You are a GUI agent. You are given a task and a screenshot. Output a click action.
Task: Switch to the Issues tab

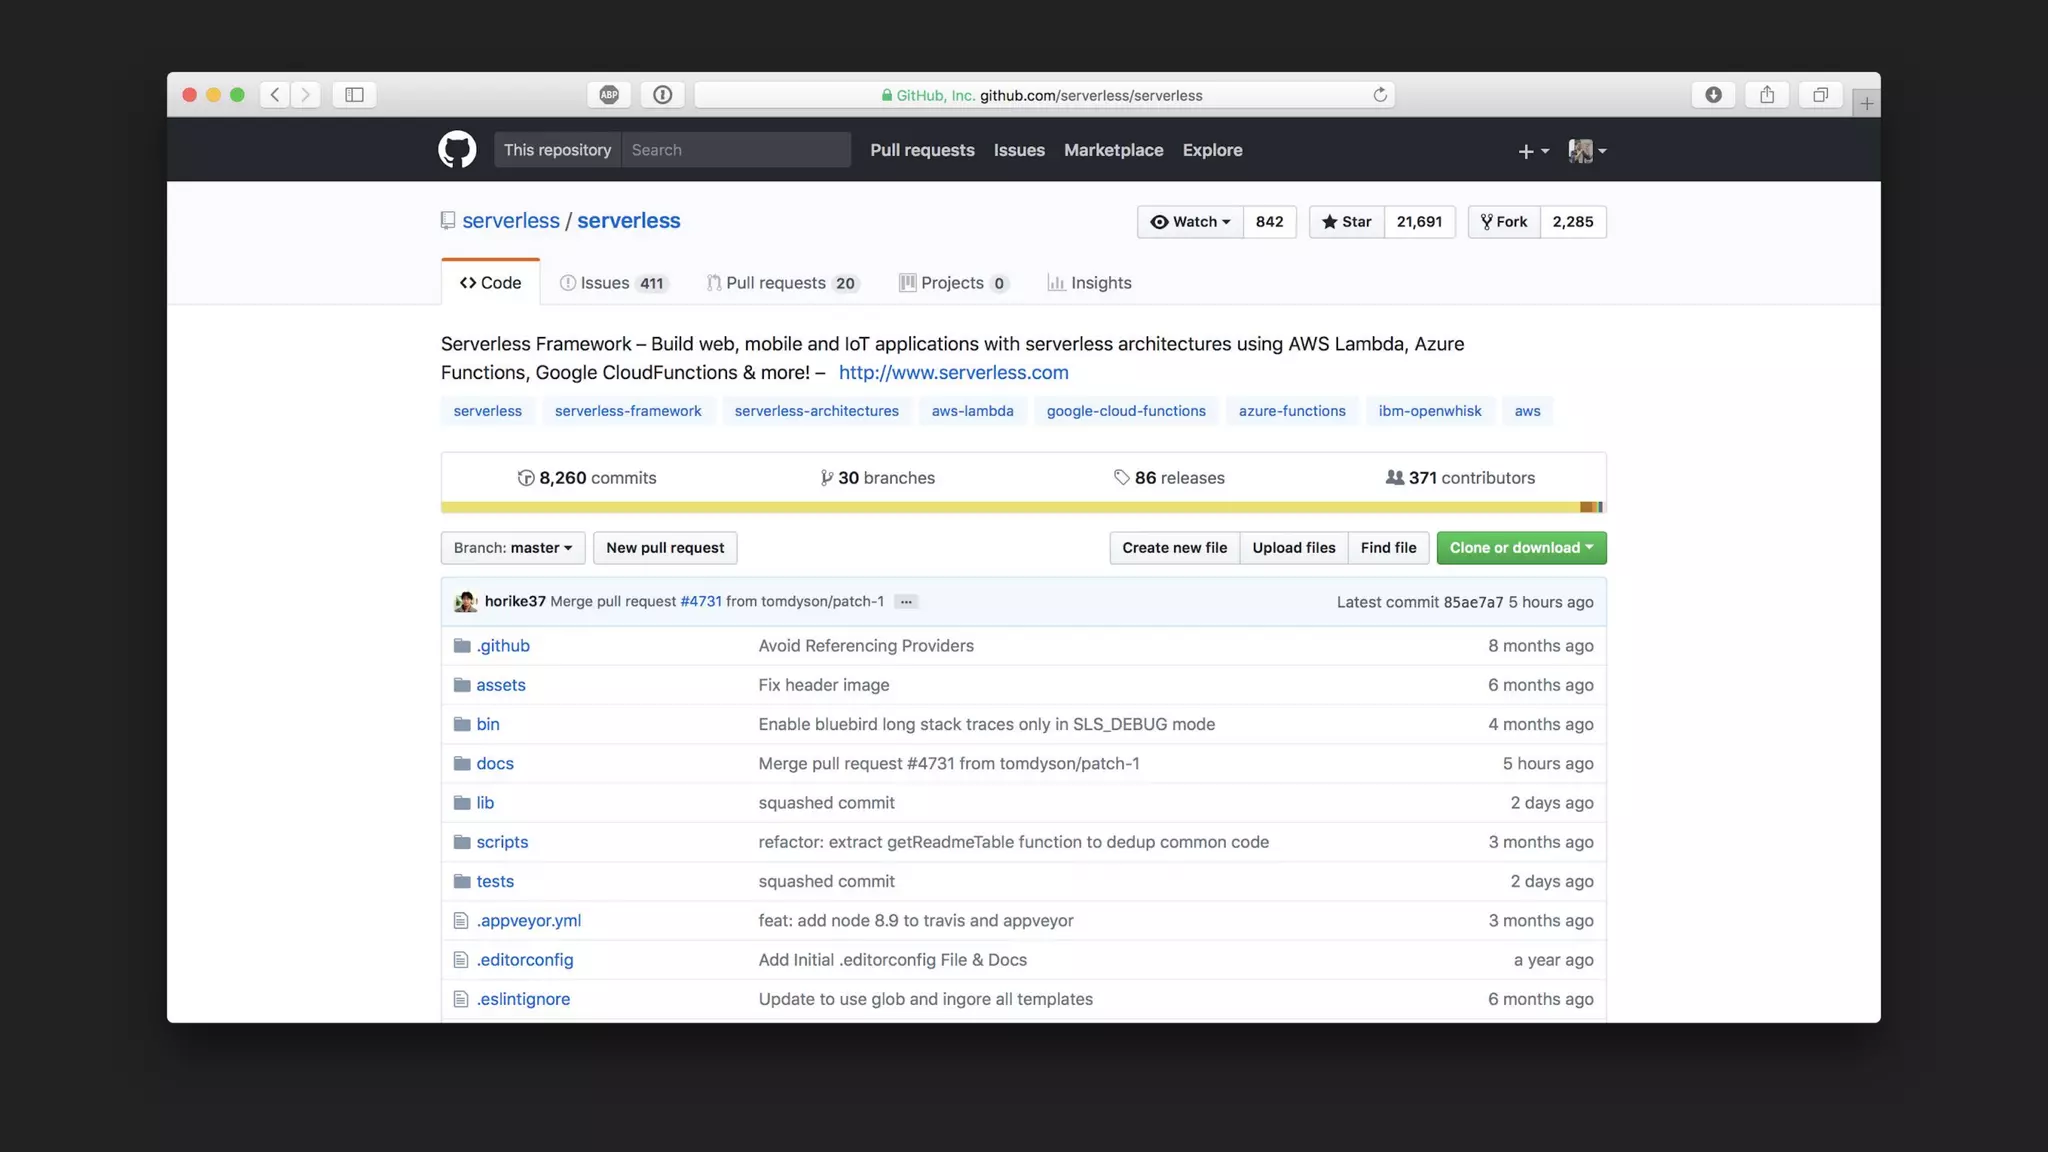click(x=613, y=283)
